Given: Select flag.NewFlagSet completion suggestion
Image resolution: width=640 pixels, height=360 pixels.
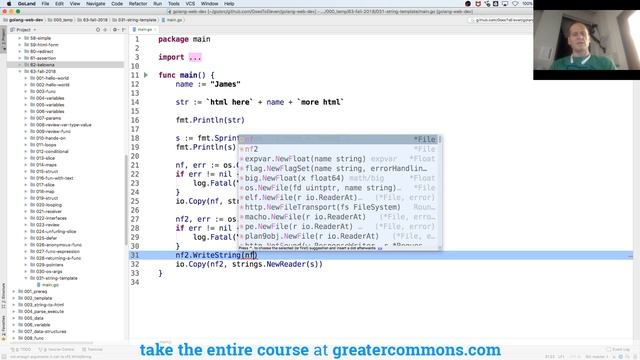Looking at the screenshot, I should 339,169.
